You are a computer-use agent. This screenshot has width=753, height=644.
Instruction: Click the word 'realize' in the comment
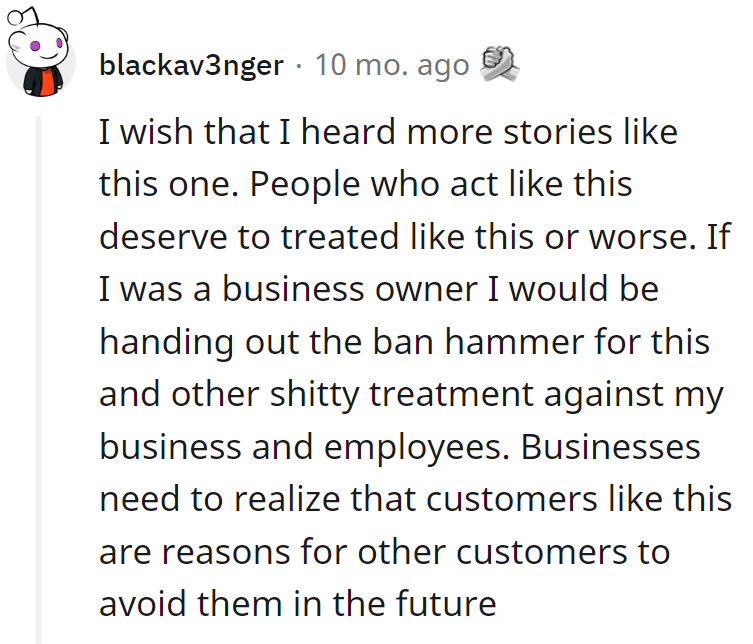pos(287,499)
